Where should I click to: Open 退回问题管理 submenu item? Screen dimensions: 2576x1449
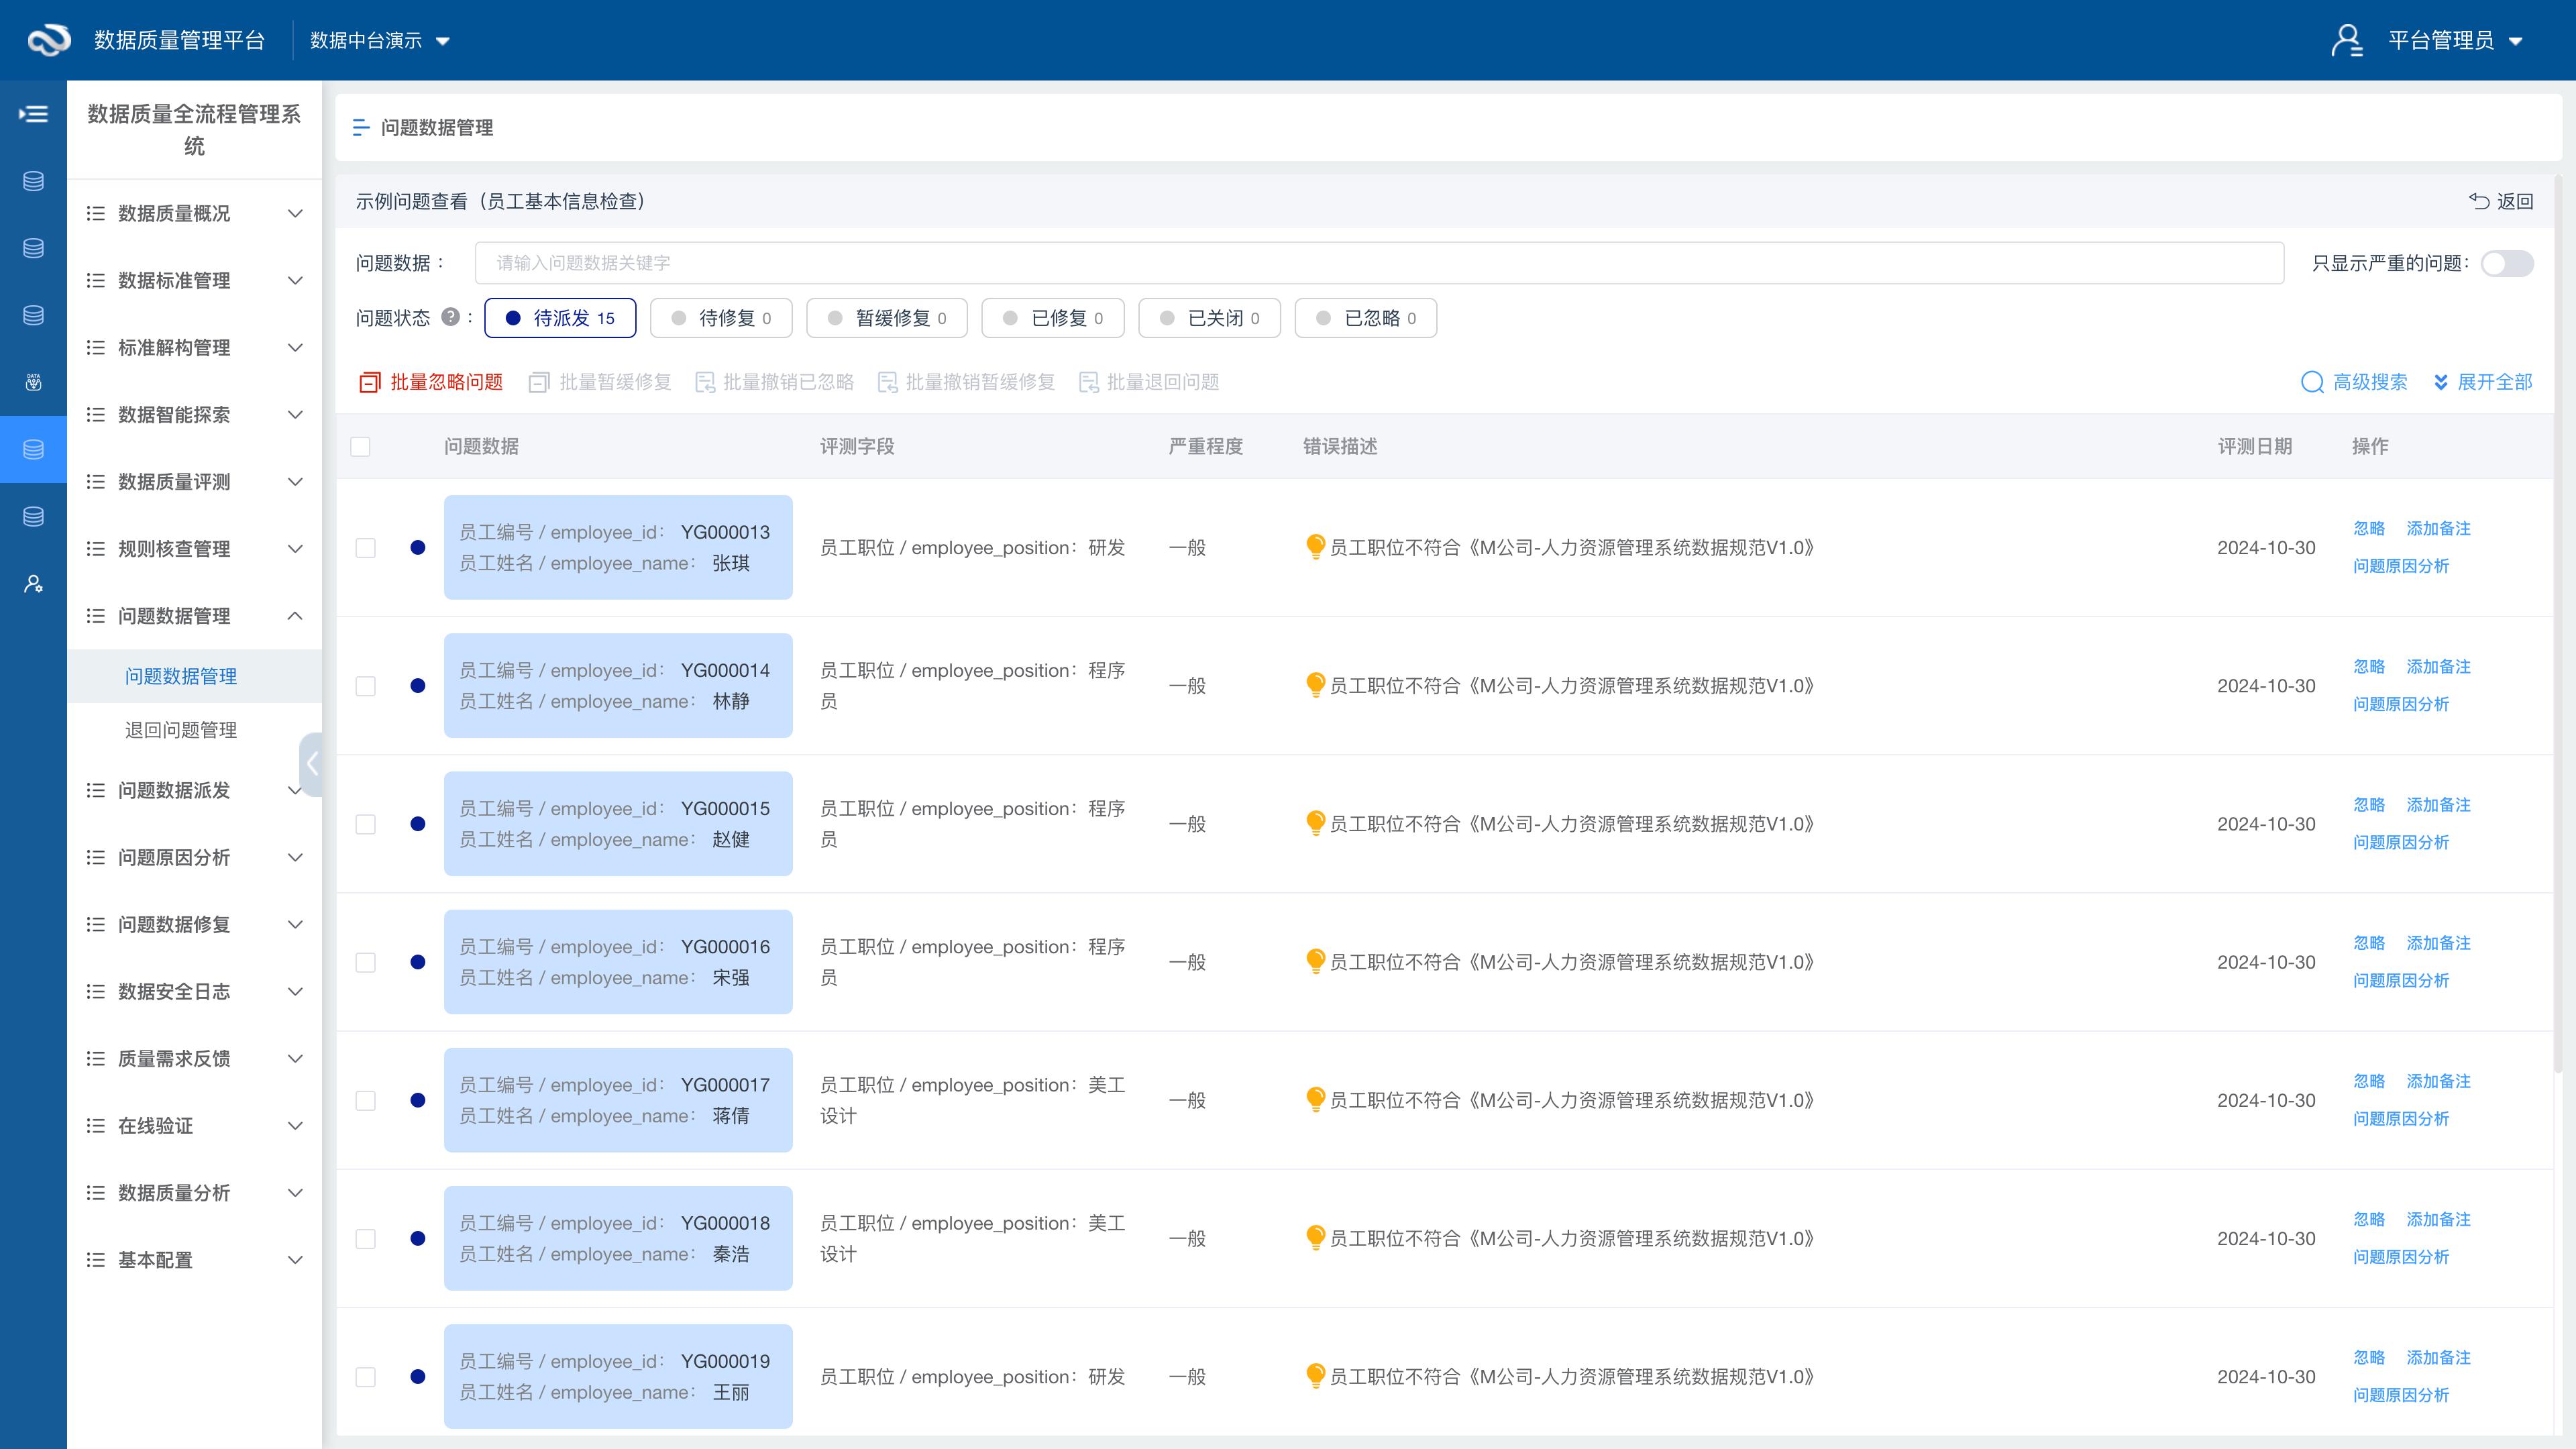point(181,730)
